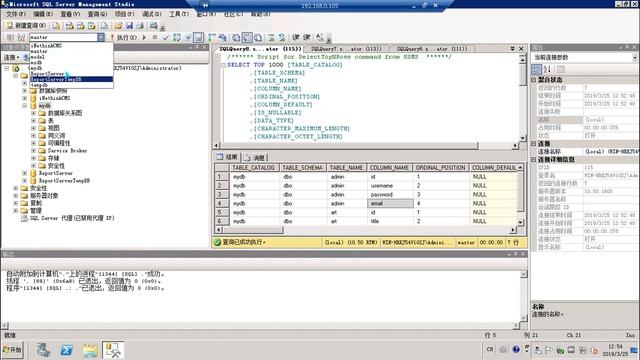Collapse the 连接详细信息 section in Properties
Viewport: 640px width, 360px height.
pos(533,160)
